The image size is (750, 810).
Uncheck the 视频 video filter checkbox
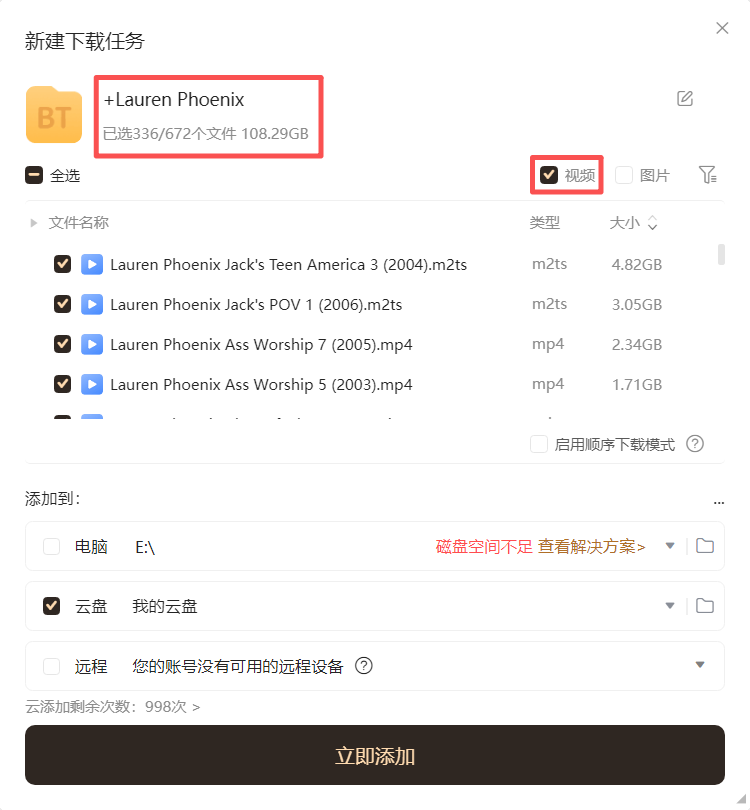coord(549,175)
